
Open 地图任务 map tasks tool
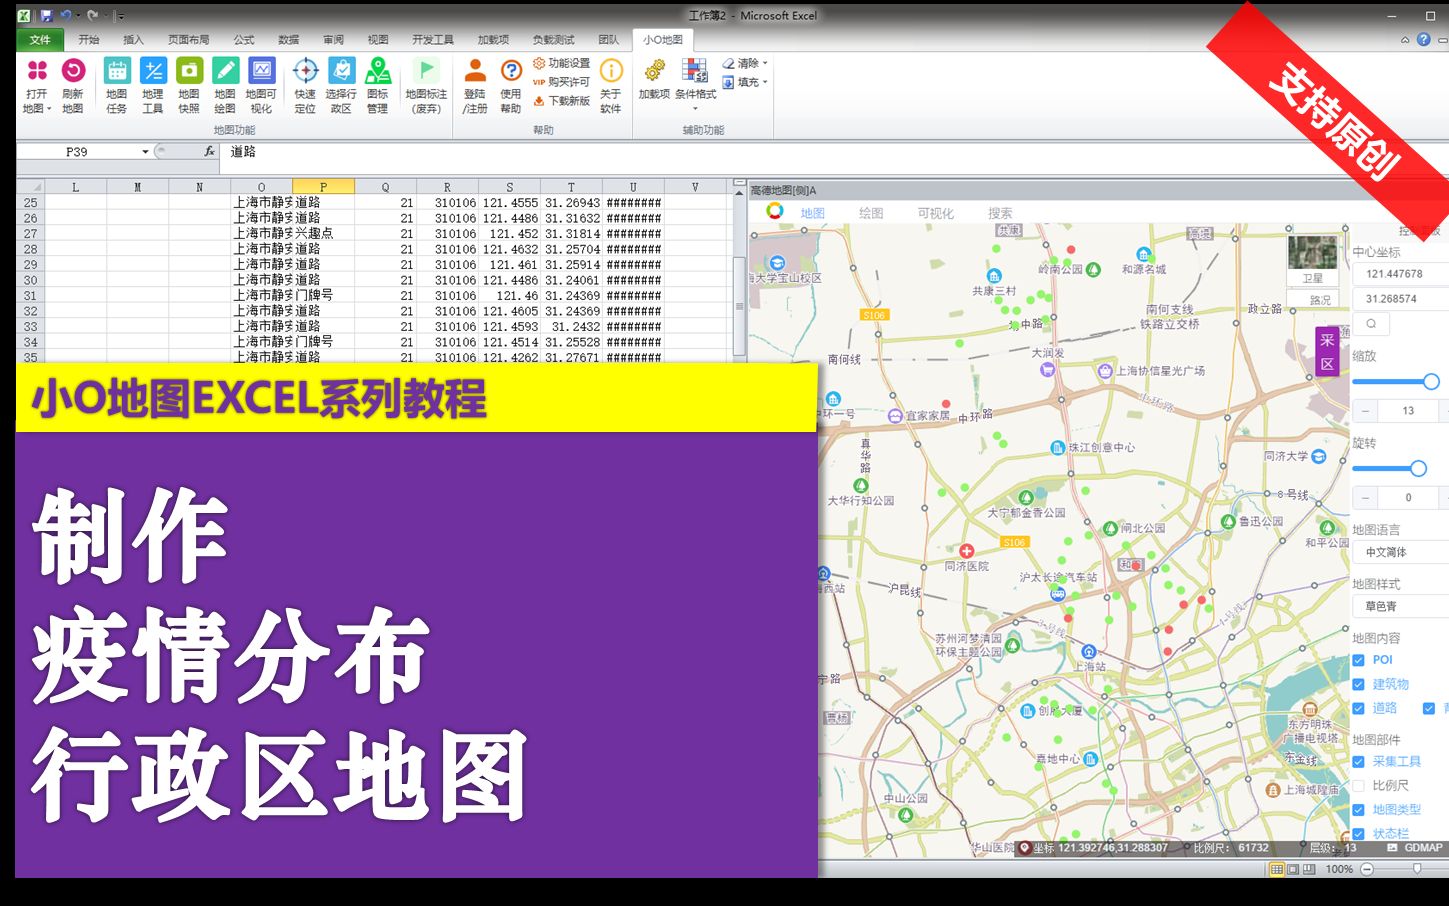117,85
